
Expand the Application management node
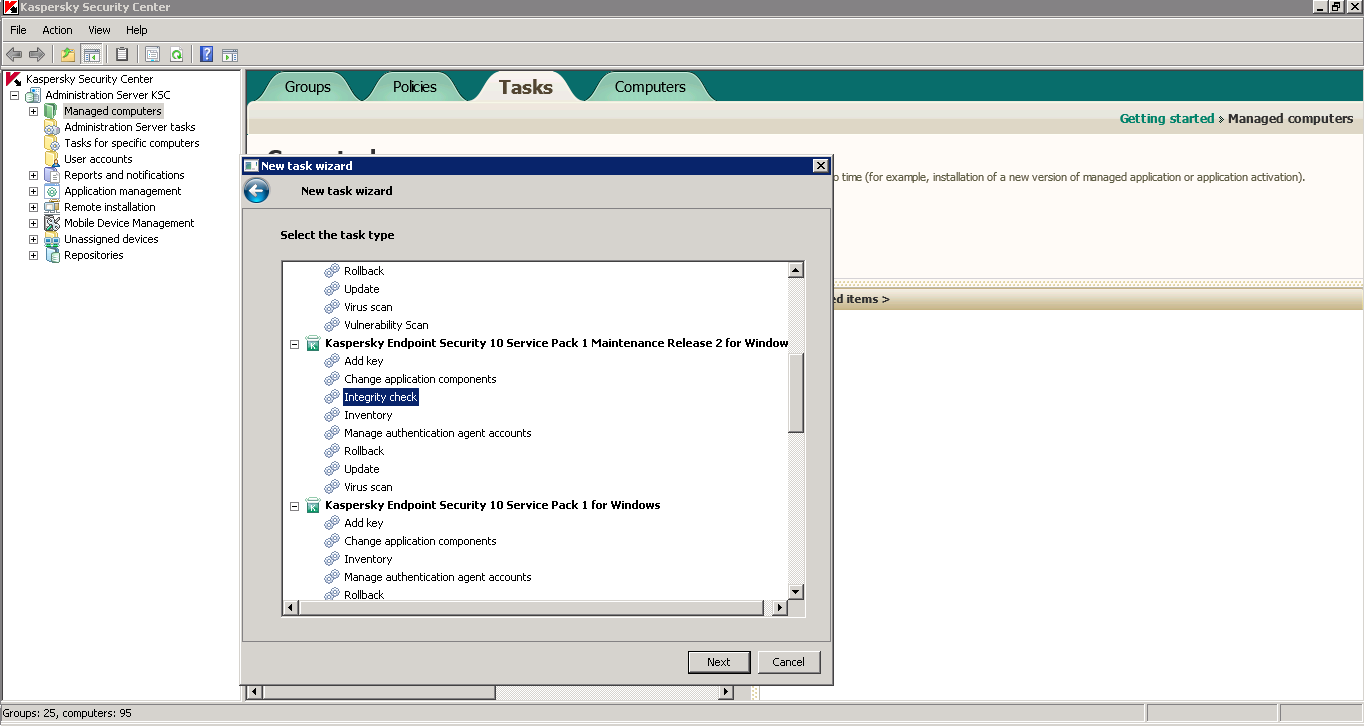pos(33,191)
